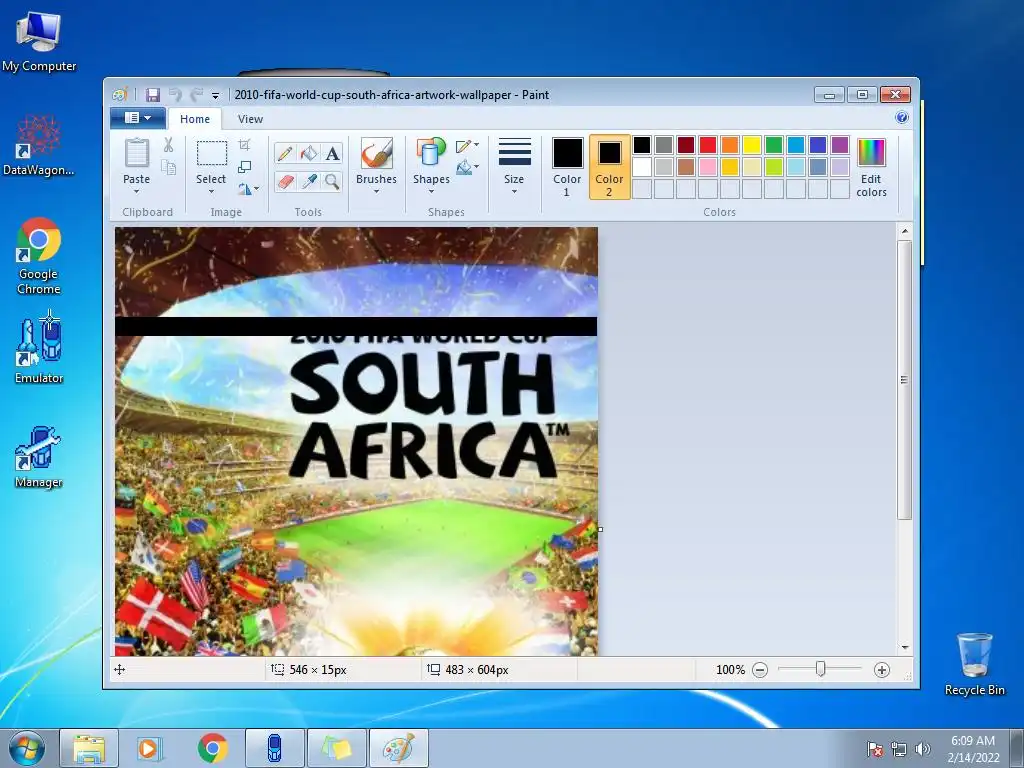Click the Copy icon in Clipboard group
The width and height of the screenshot is (1024, 768).
point(168,167)
